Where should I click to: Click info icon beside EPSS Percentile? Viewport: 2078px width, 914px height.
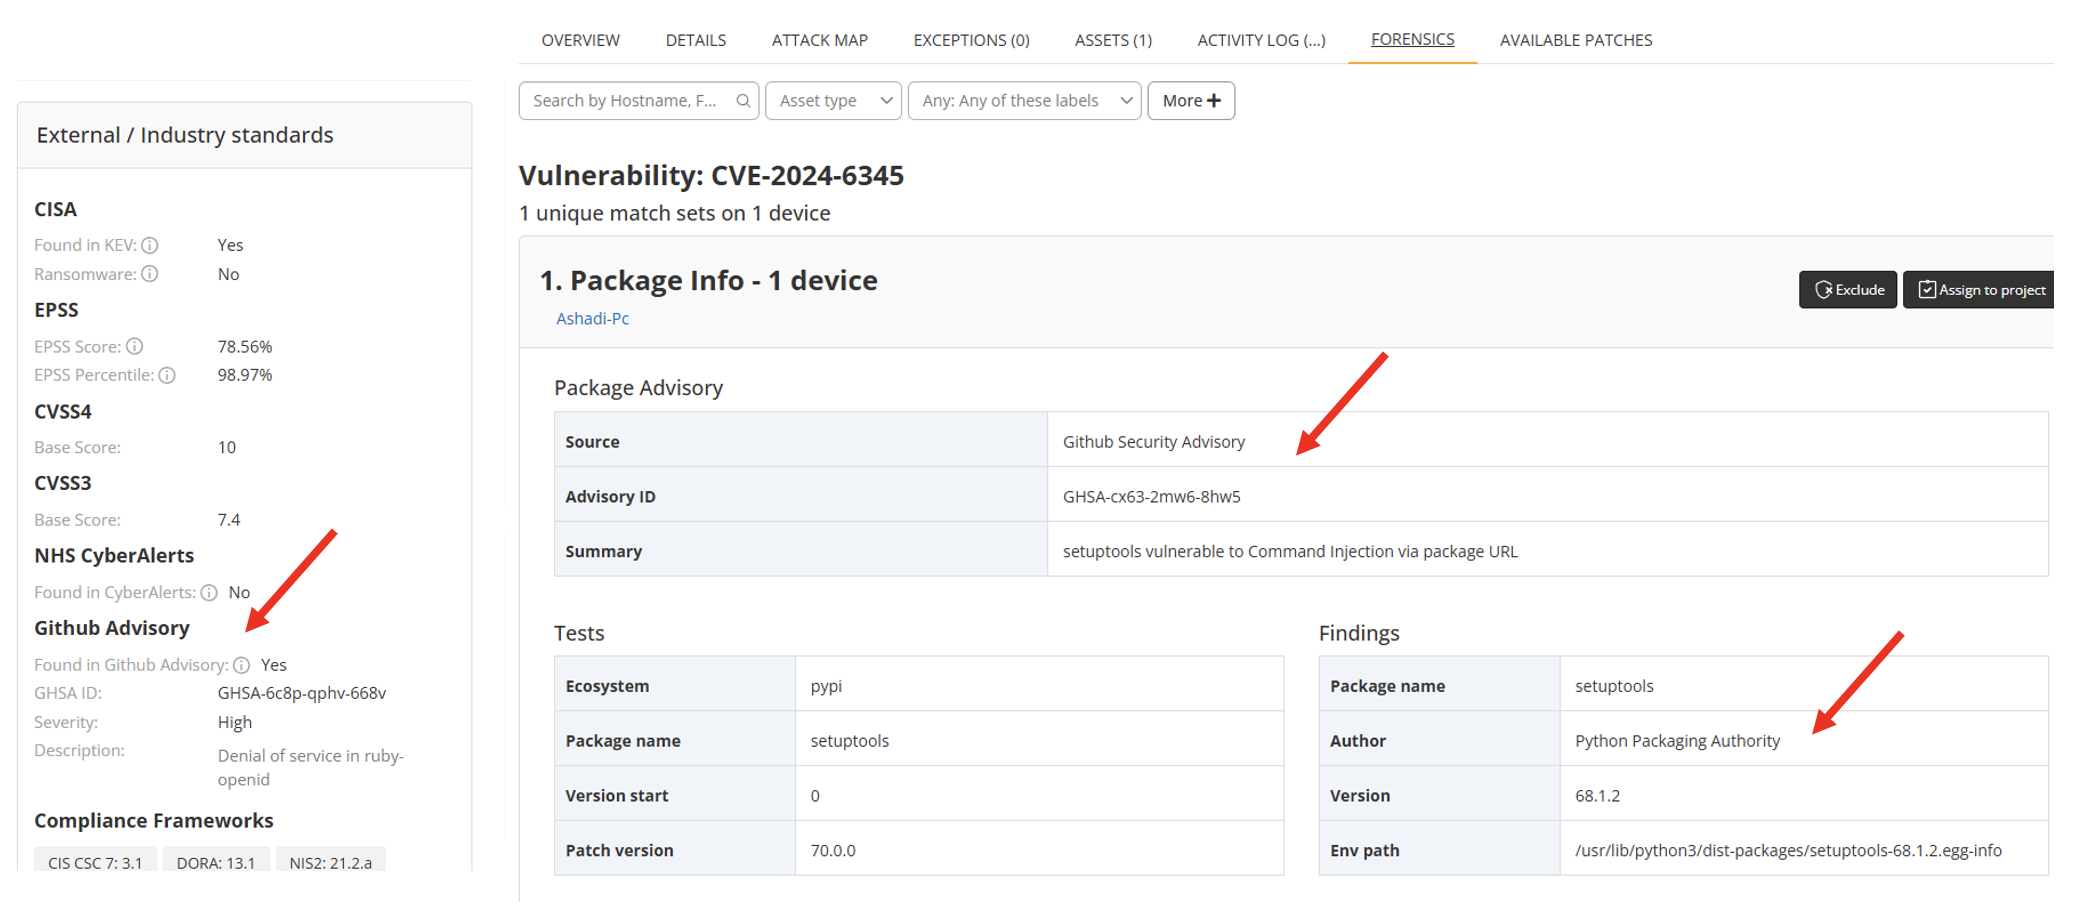pyautogui.click(x=167, y=376)
